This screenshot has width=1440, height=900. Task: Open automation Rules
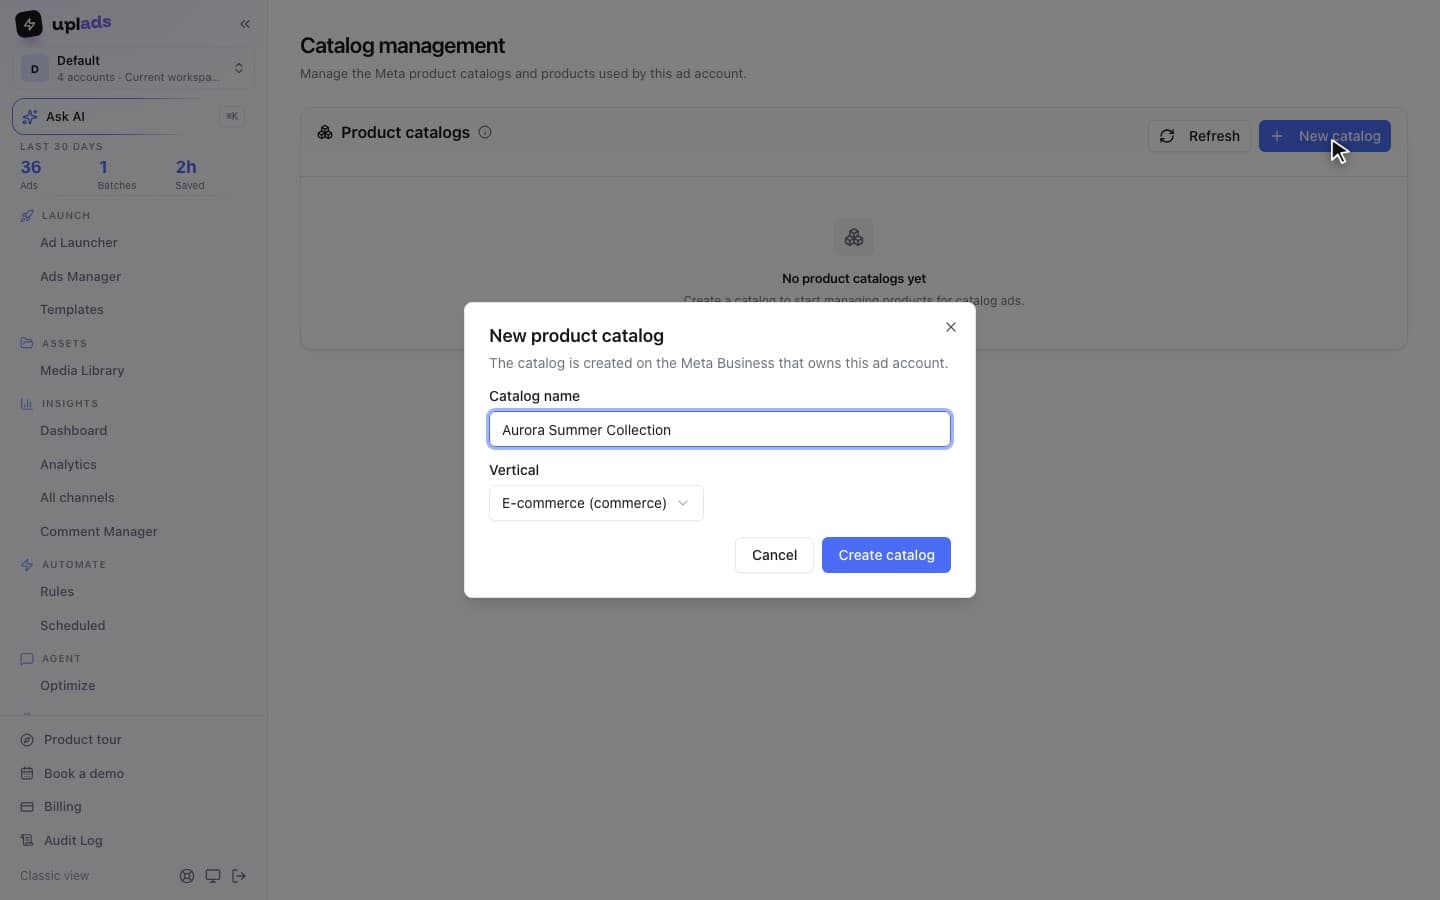[57, 591]
